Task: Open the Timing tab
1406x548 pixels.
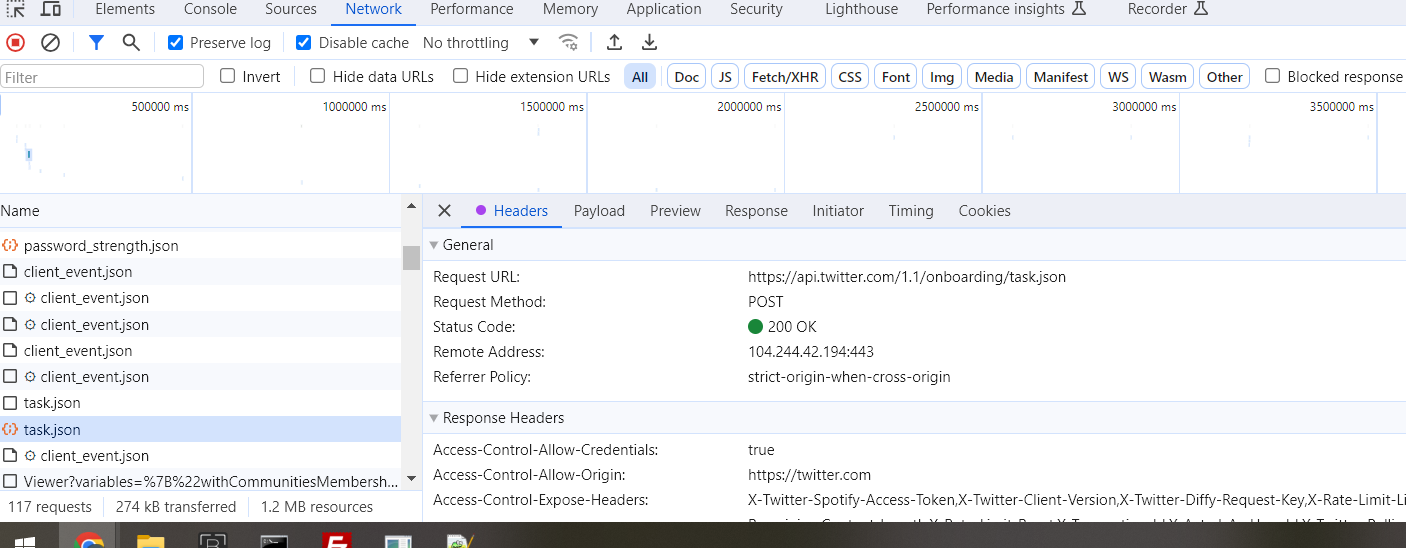Action: (x=911, y=211)
